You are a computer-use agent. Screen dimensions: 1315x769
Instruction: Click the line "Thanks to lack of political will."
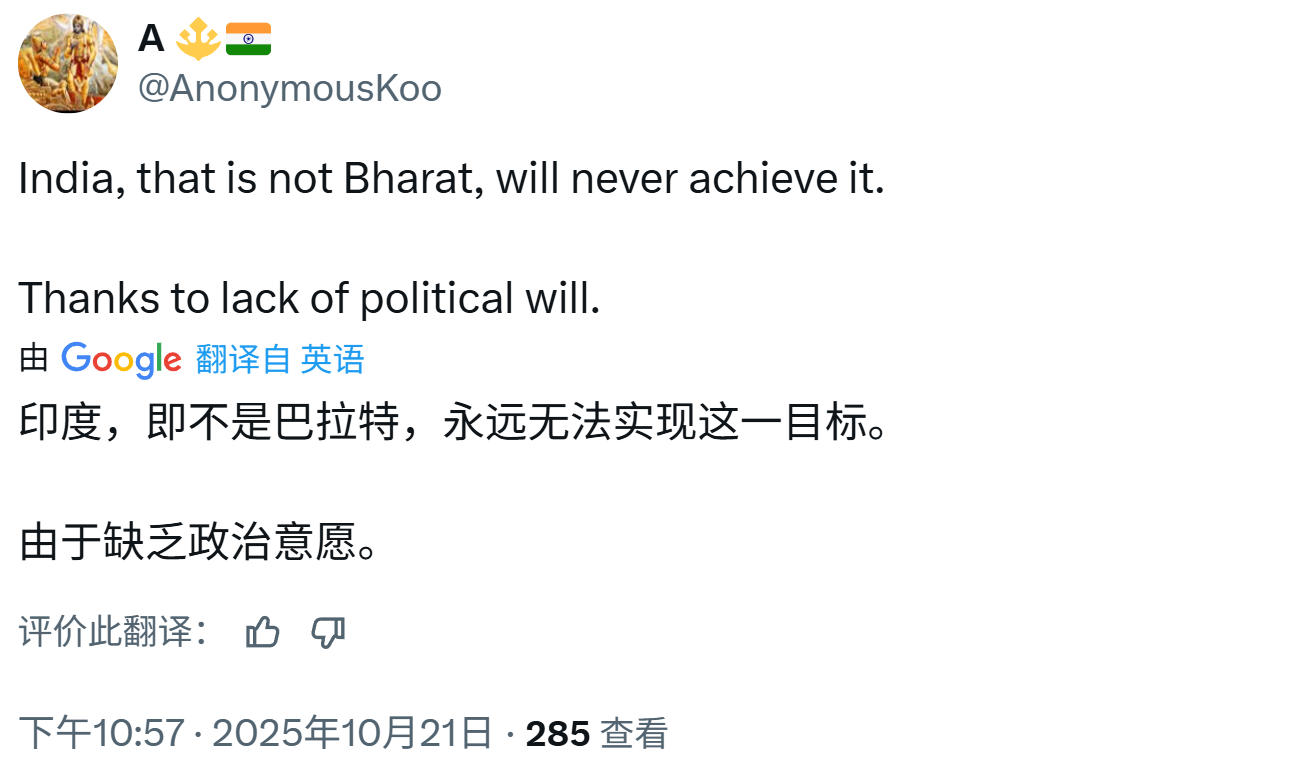coord(309,298)
